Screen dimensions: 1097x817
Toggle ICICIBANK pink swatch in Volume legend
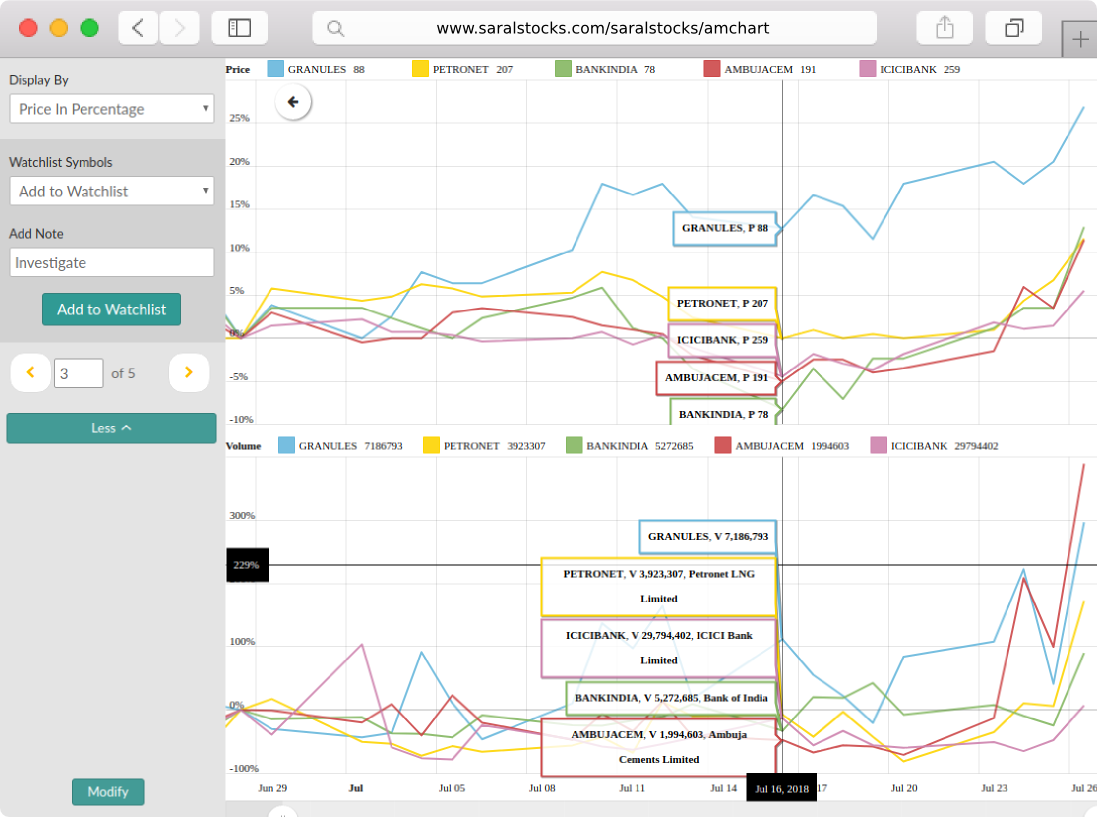click(x=879, y=445)
